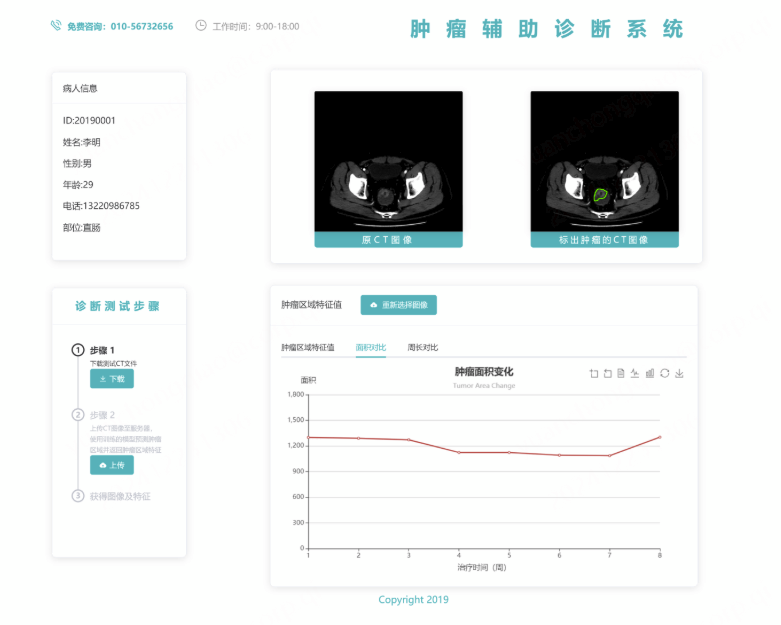Image resolution: width=781 pixels, height=625 pixels.
Task: Click the text 部位:直肠
Action: point(82,228)
